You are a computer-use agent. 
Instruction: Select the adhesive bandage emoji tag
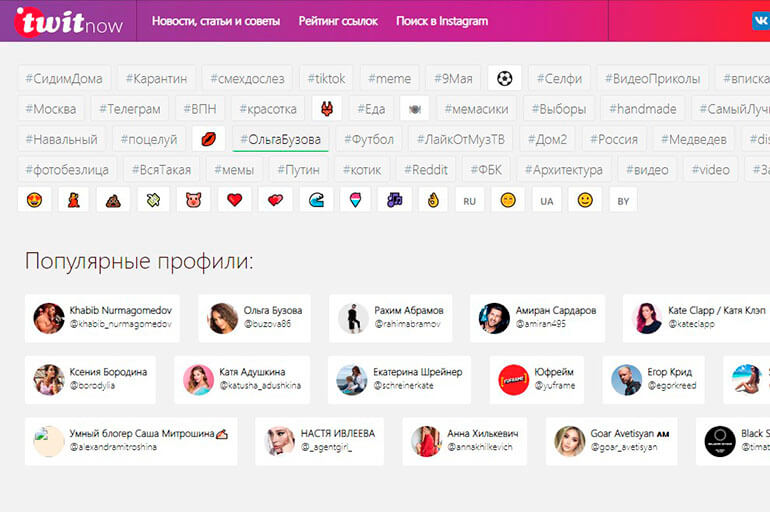pyautogui.click(x=153, y=200)
